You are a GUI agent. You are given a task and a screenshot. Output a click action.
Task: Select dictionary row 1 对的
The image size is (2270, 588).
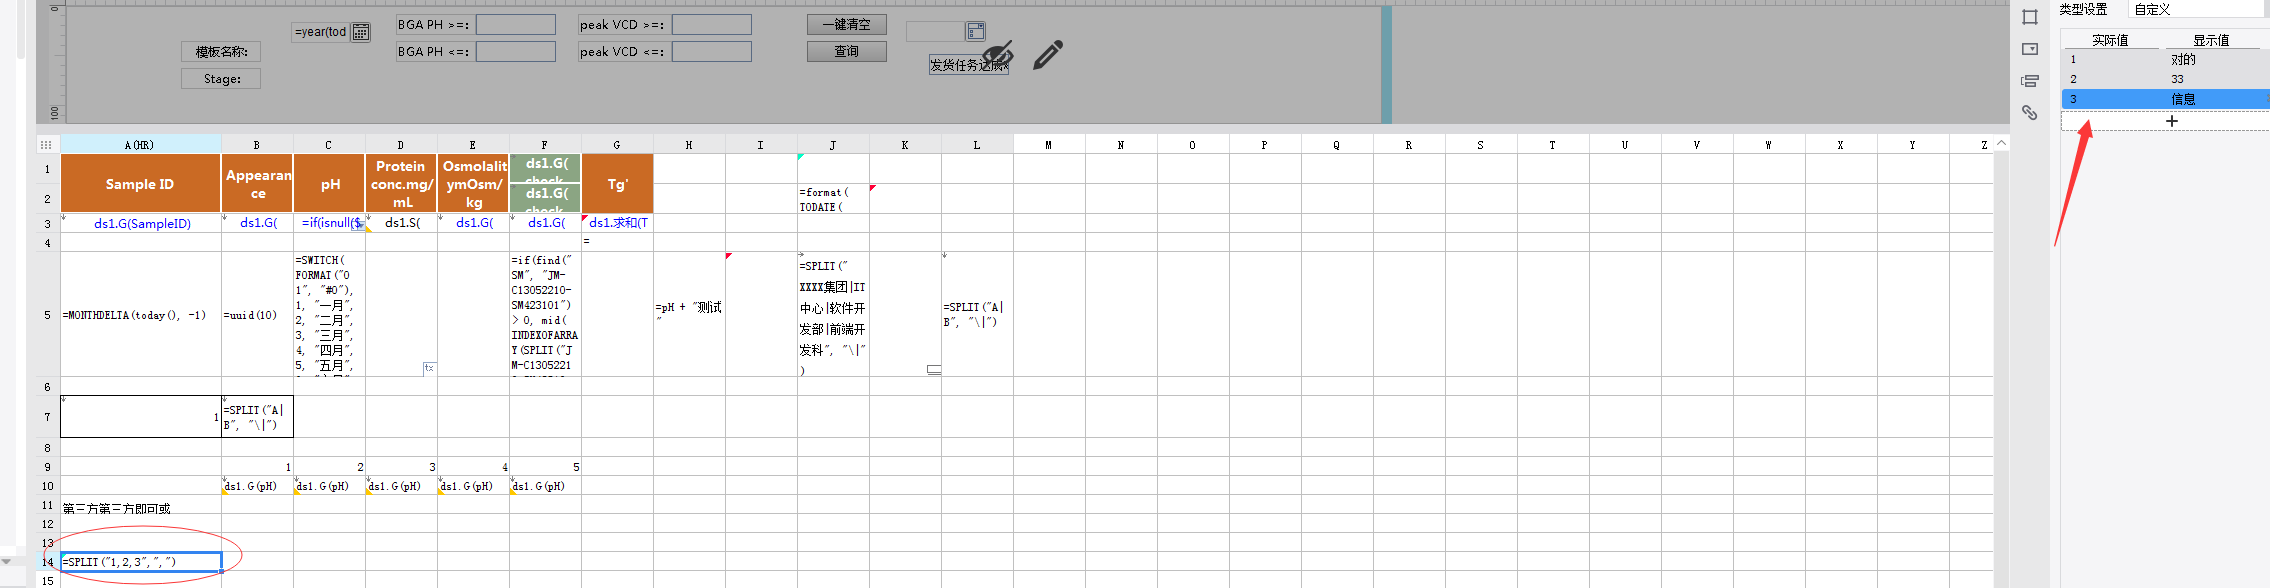[x=2165, y=59]
